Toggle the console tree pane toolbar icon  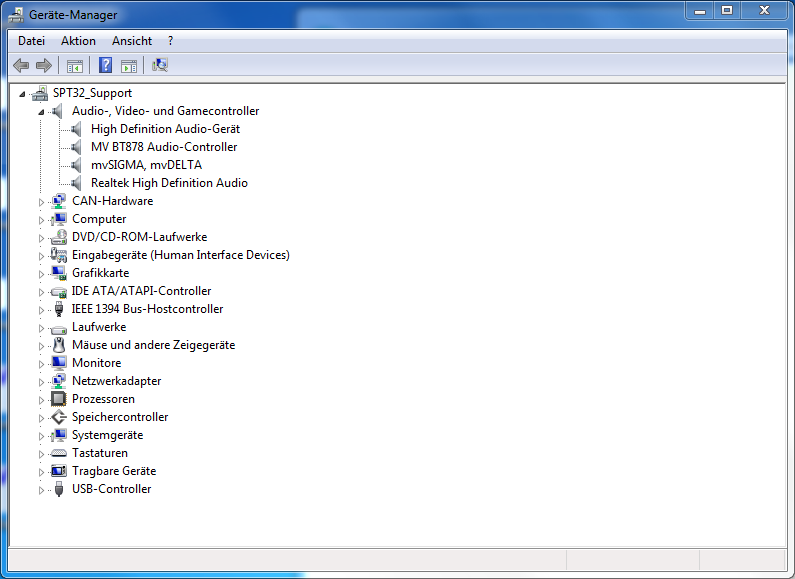[x=74, y=66]
